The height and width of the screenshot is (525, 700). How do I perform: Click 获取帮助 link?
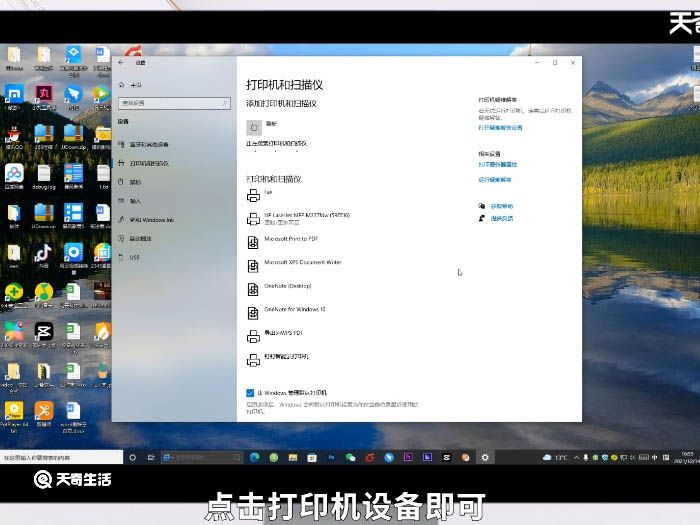tap(502, 206)
